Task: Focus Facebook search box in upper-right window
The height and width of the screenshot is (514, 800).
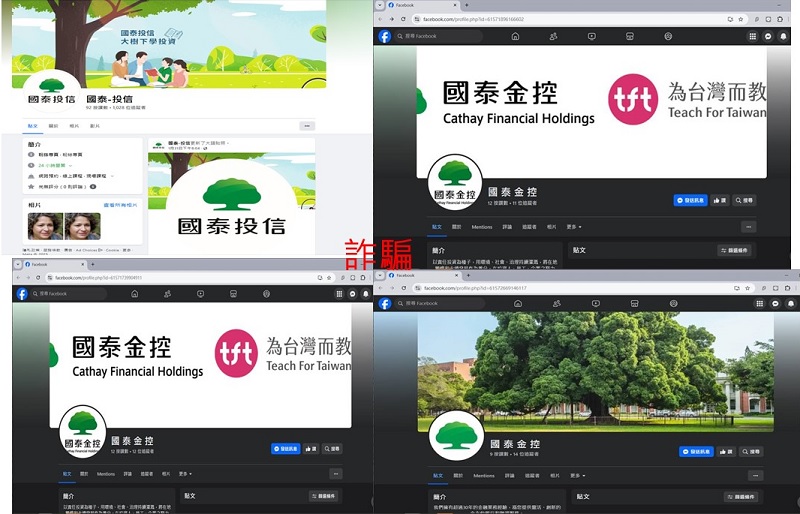Action: point(439,36)
